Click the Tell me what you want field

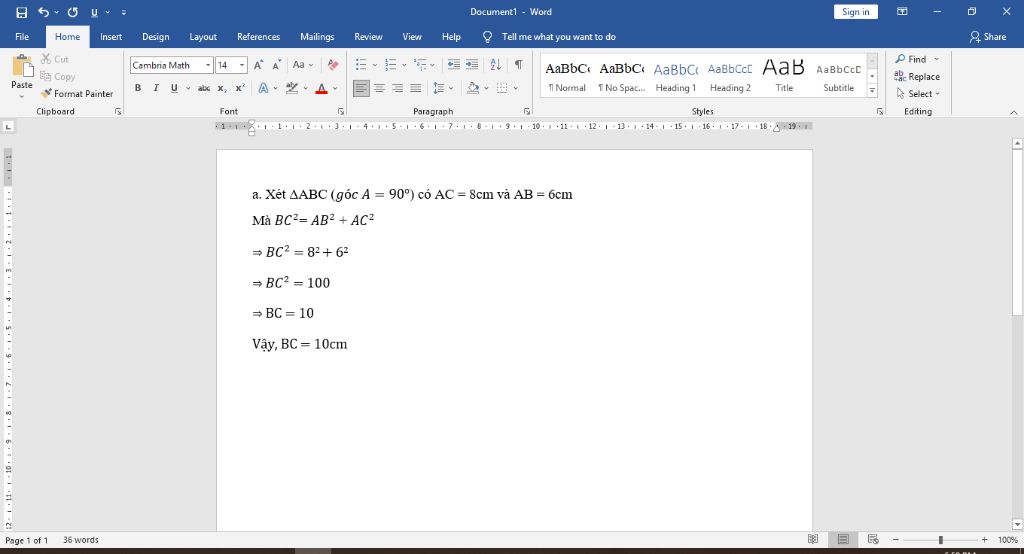click(558, 37)
